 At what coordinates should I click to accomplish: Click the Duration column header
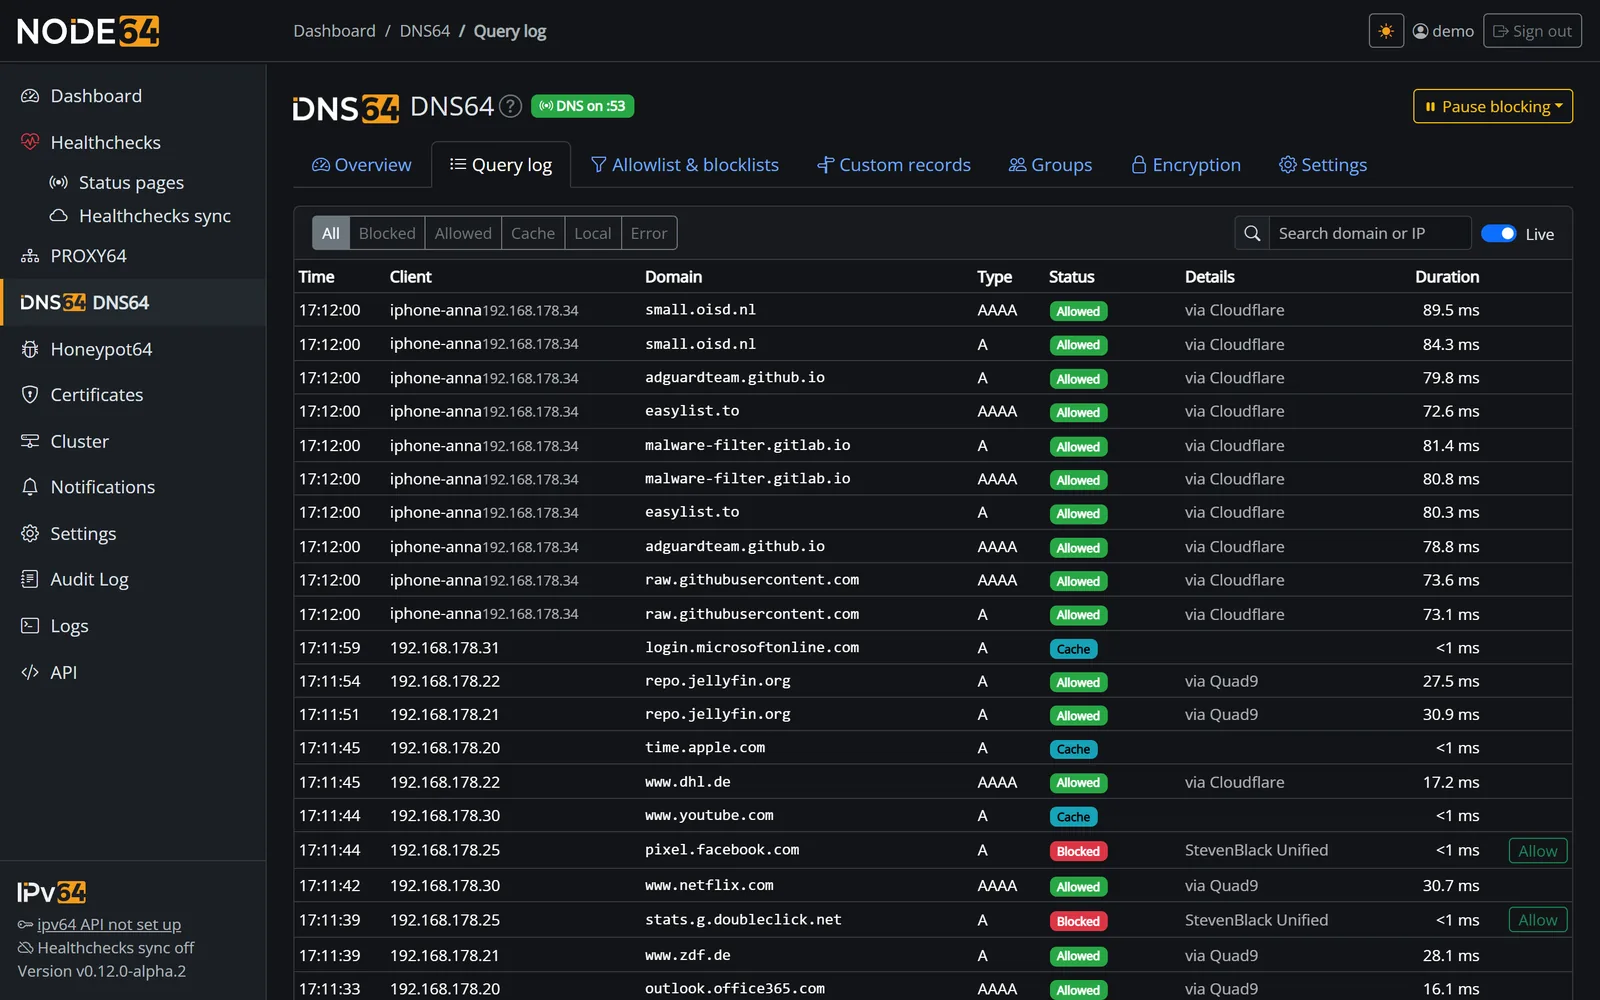[x=1447, y=277]
